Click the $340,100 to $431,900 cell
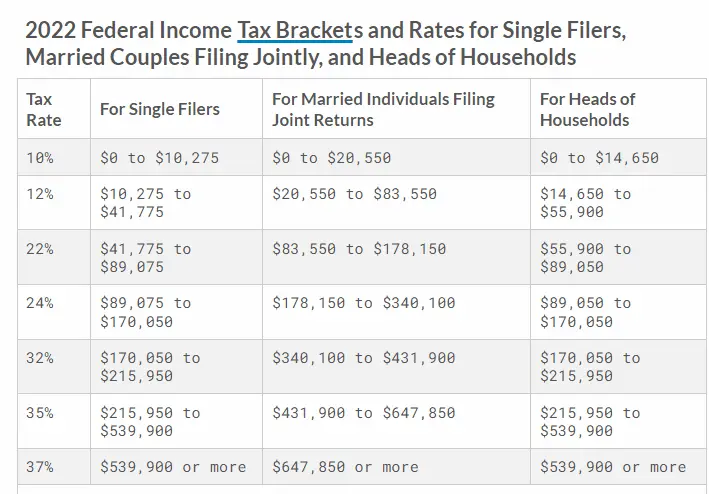709x494 pixels. [363, 357]
